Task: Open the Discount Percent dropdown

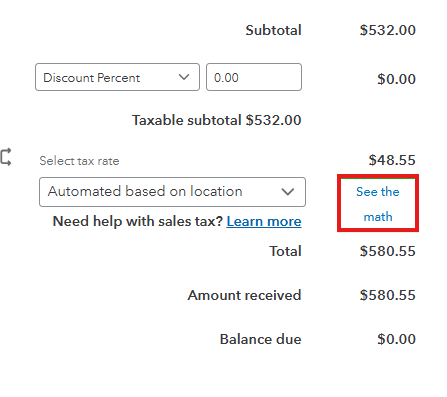Action: click(117, 77)
